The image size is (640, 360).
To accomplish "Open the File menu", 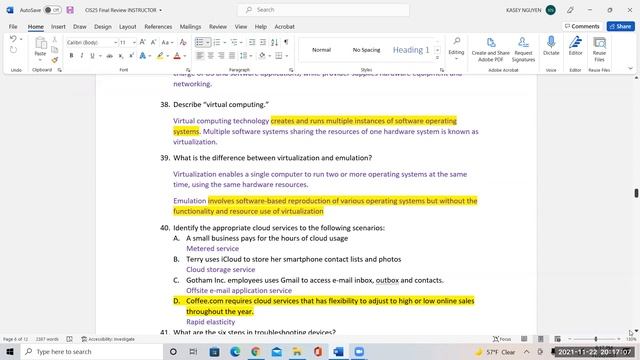I will tap(13, 27).
